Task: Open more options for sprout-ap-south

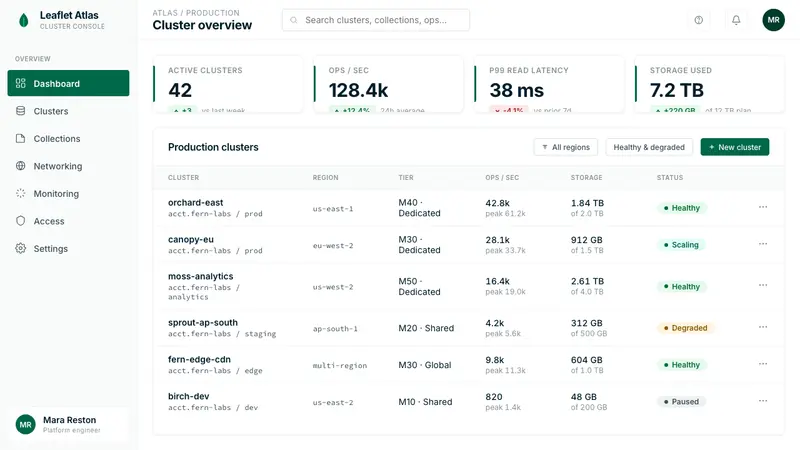Action: [x=763, y=327]
